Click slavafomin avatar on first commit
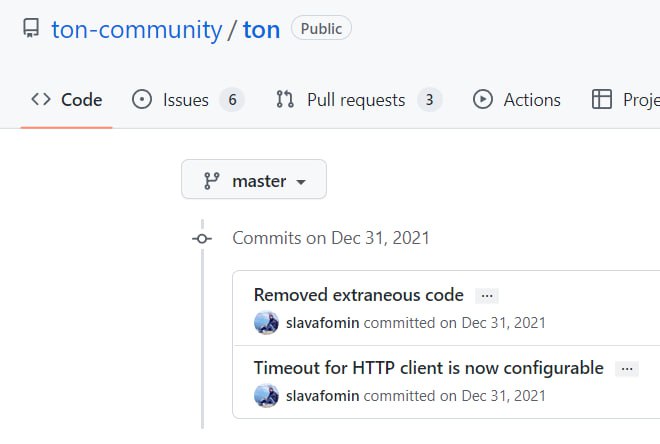This screenshot has height=444, width=660. coord(266,323)
